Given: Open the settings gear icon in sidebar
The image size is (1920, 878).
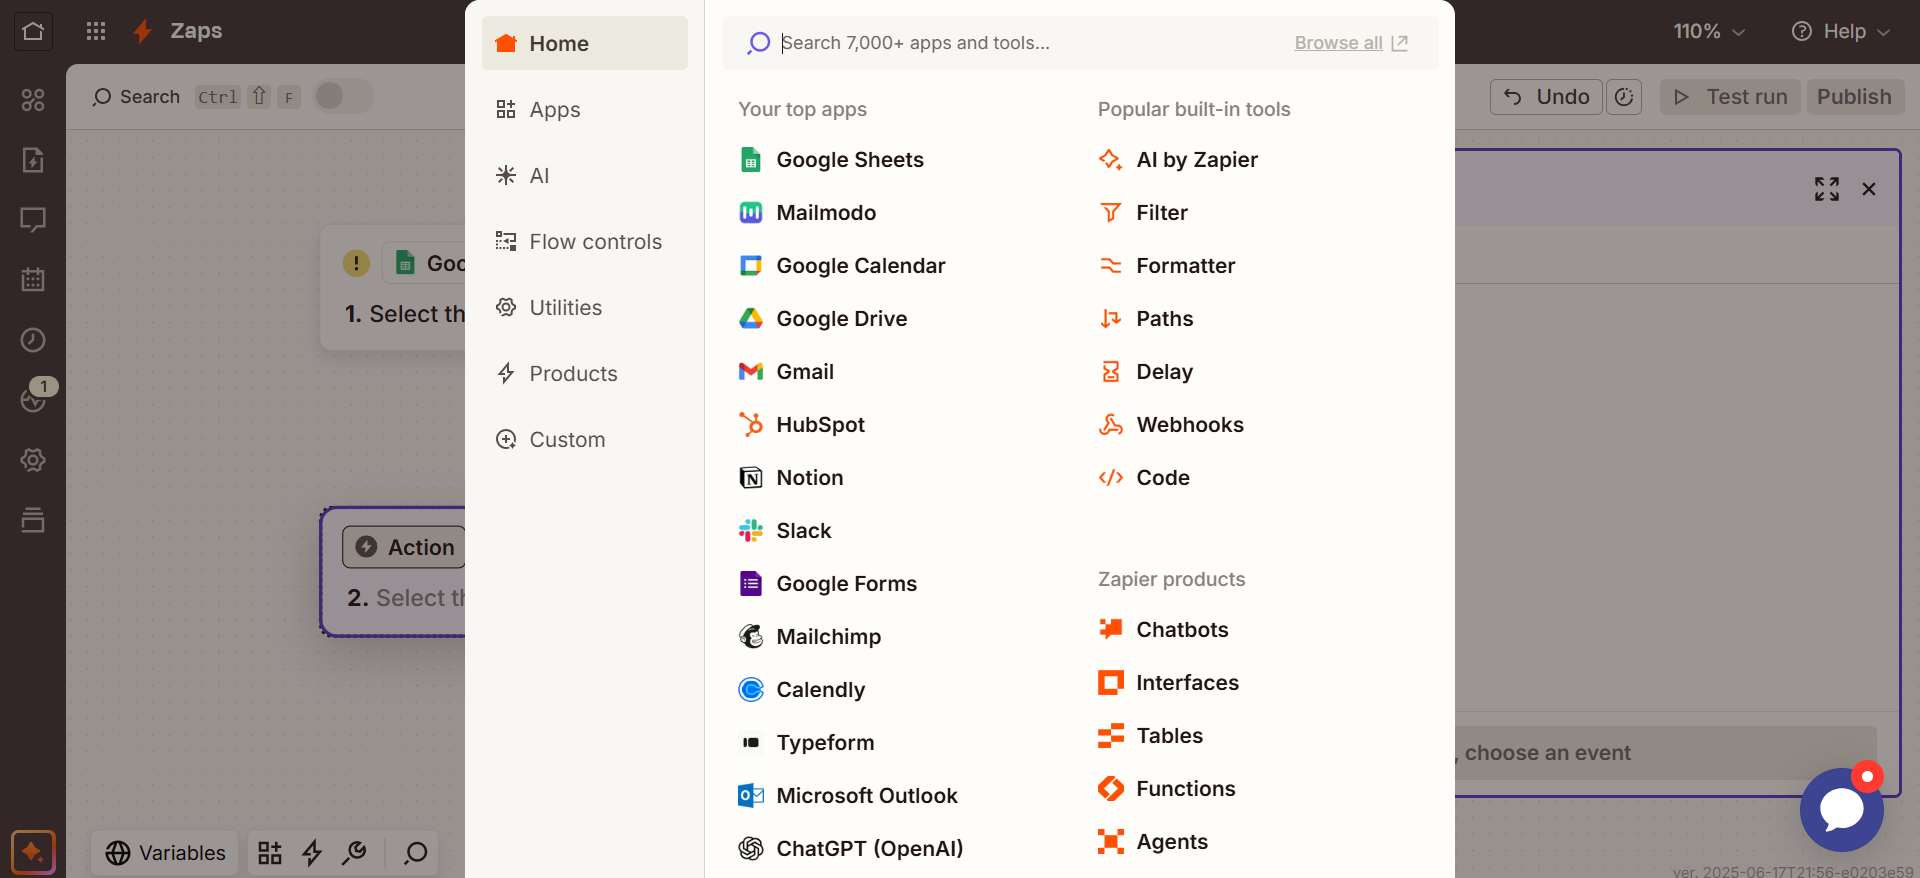Looking at the screenshot, I should [x=33, y=460].
